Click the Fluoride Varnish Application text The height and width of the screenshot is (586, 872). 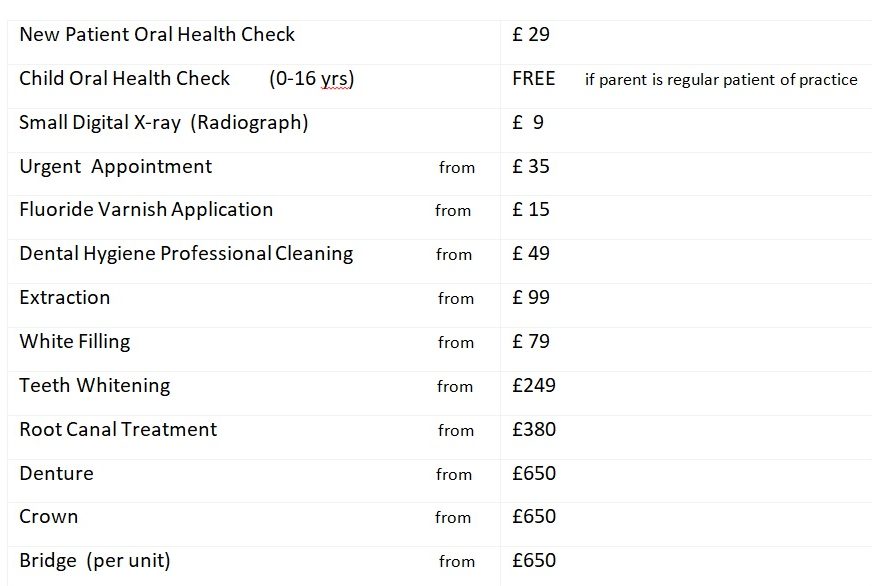(146, 210)
